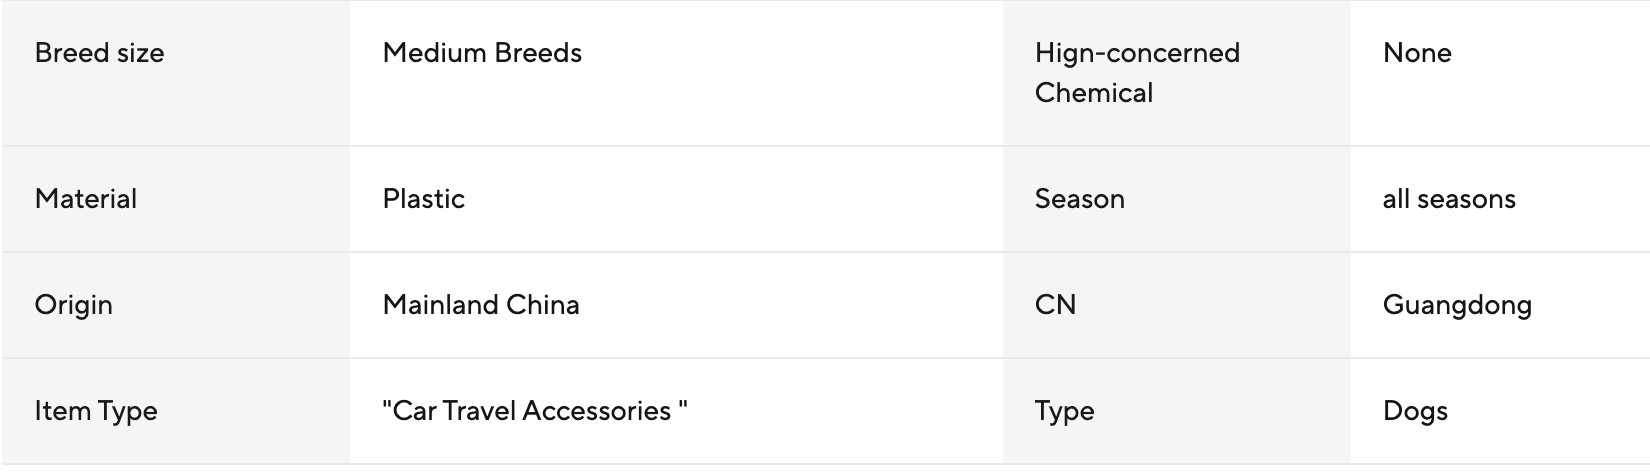Select the 'Dogs' type value
Image resolution: width=1650 pixels, height=472 pixels.
(1415, 411)
